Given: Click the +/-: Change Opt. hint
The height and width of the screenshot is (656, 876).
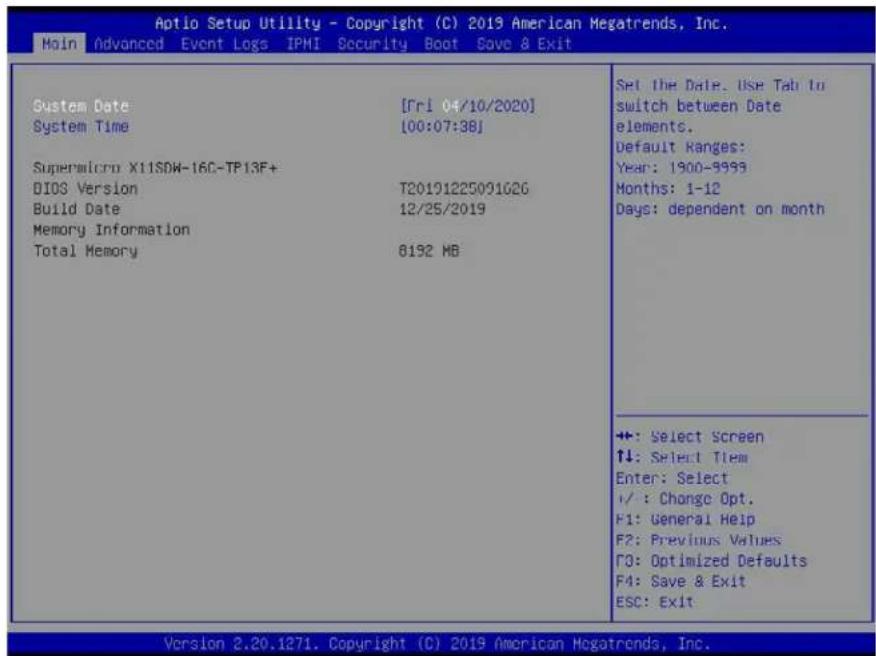Looking at the screenshot, I should (x=685, y=499).
